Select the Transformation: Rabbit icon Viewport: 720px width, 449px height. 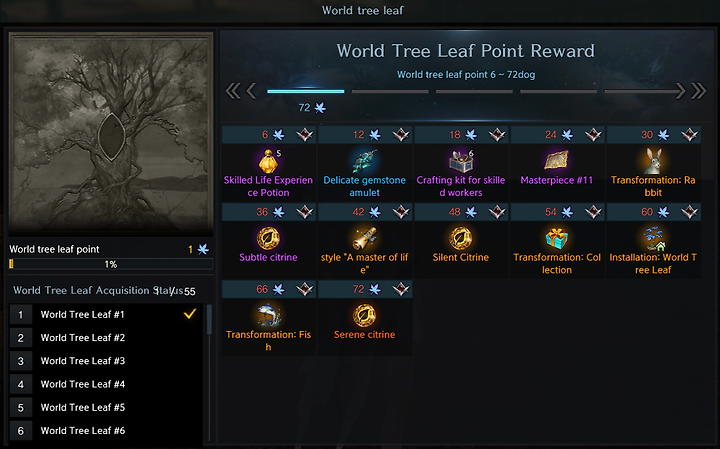tap(653, 161)
